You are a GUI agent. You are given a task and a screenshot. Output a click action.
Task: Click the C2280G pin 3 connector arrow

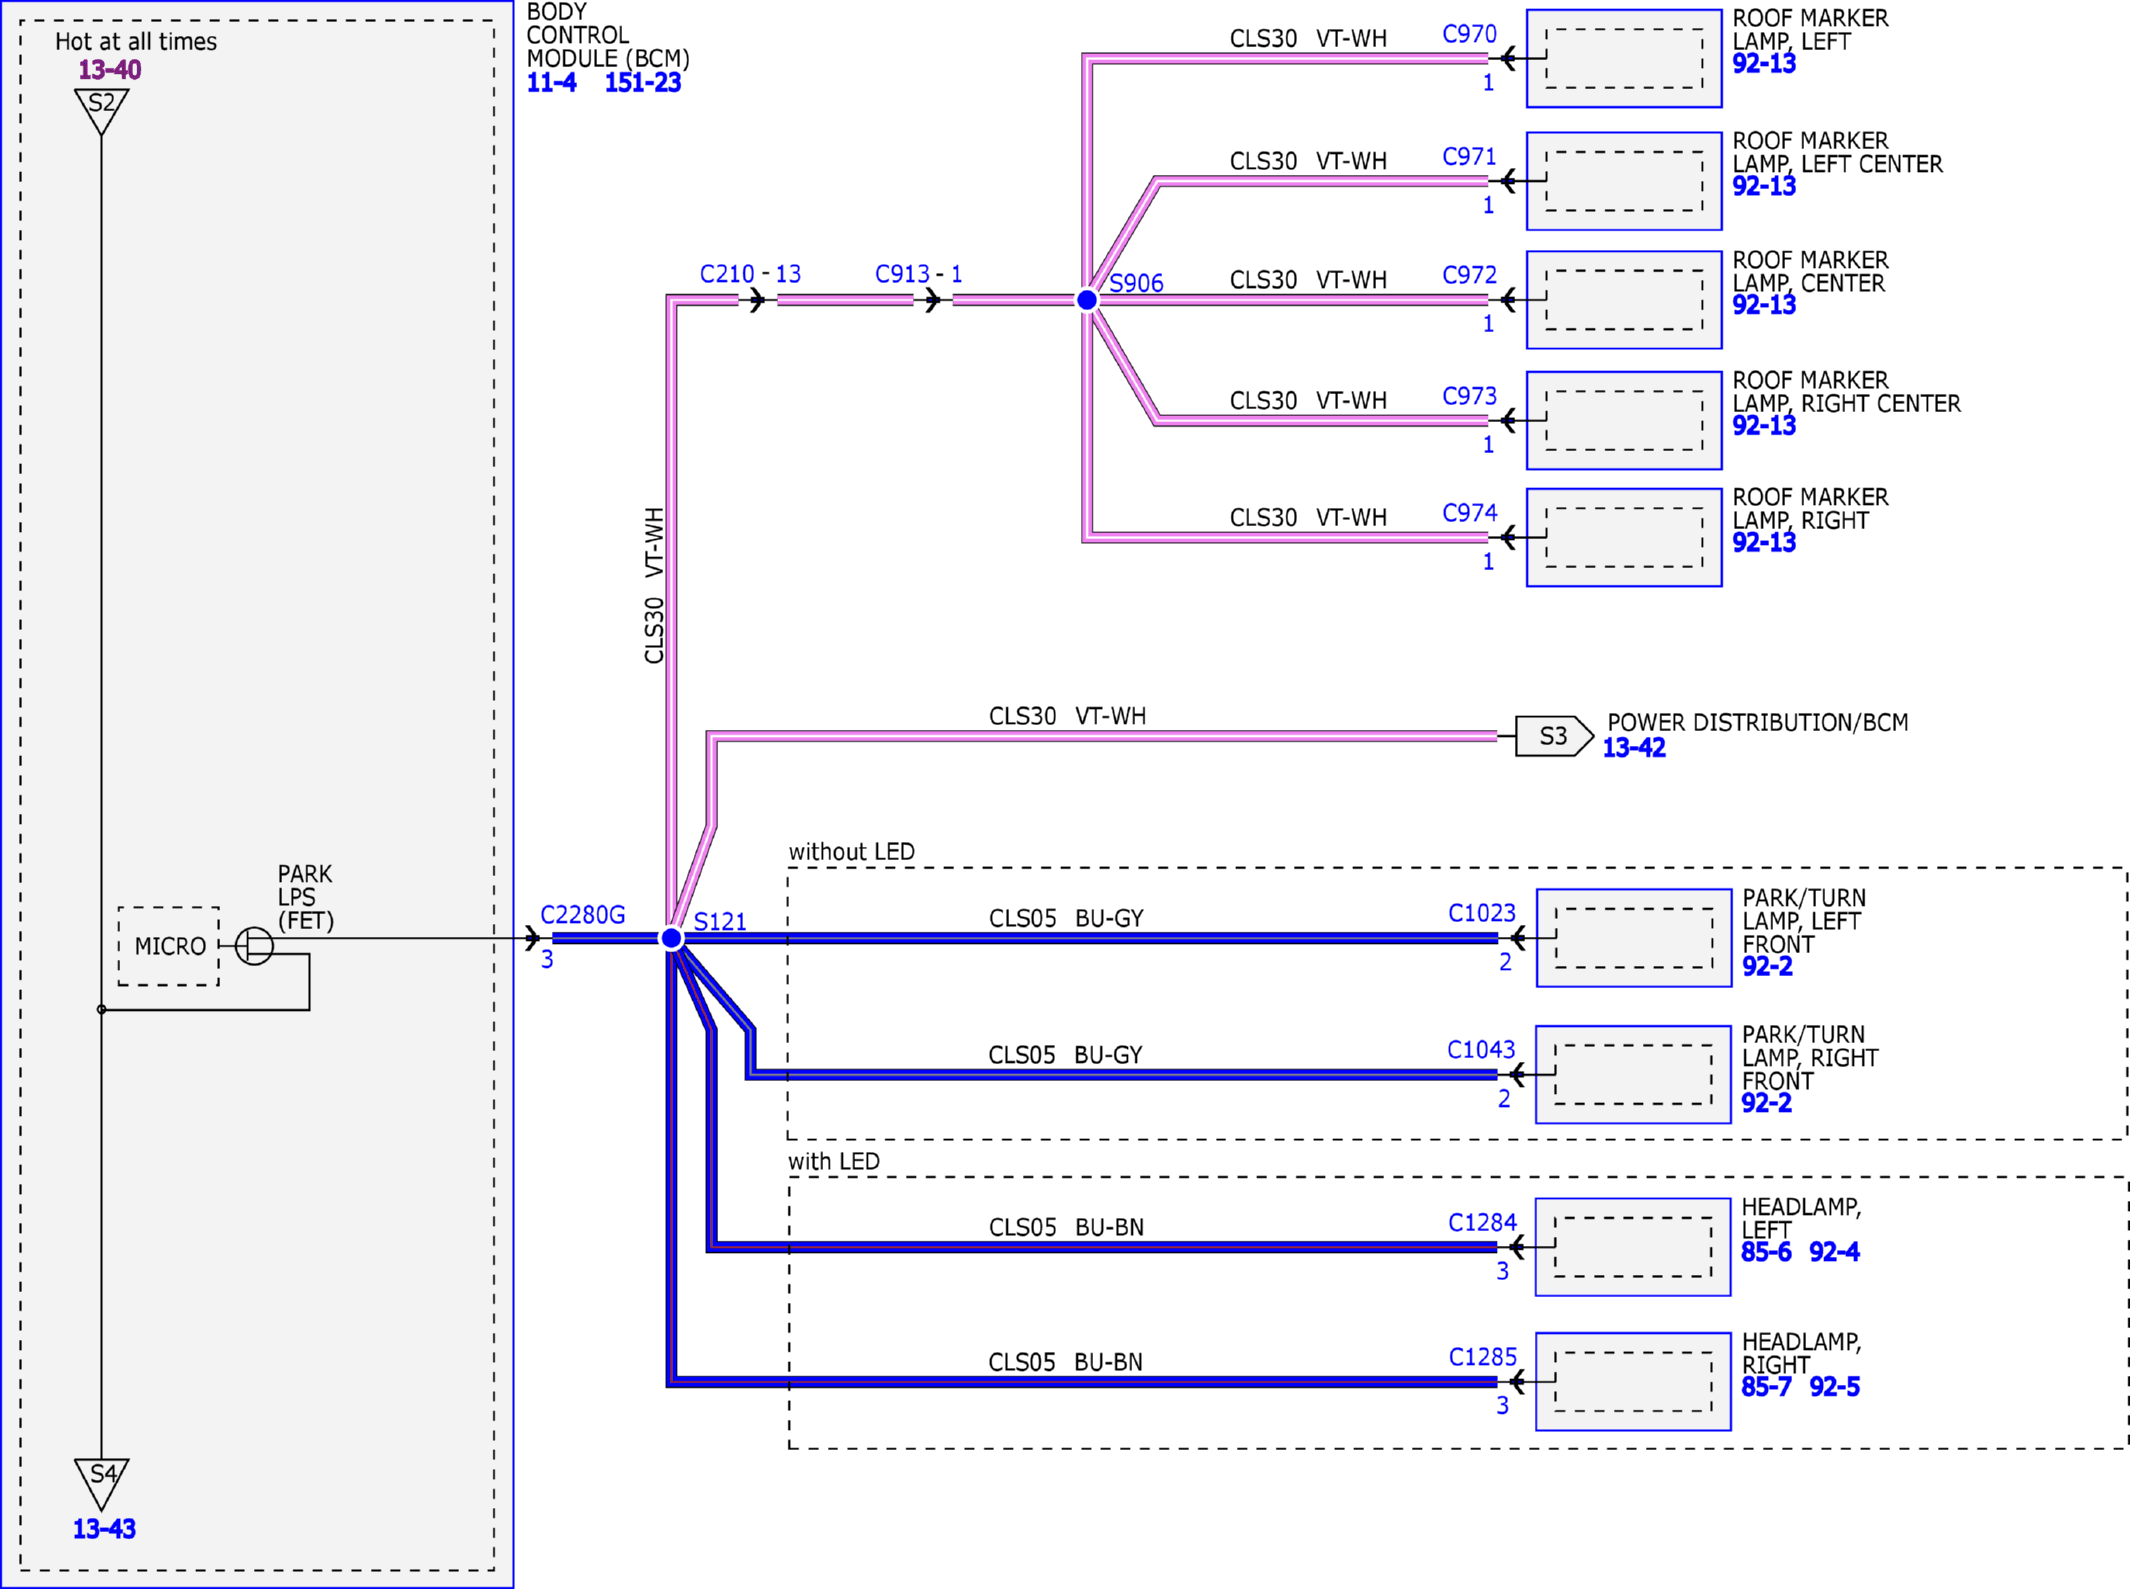coord(532,938)
